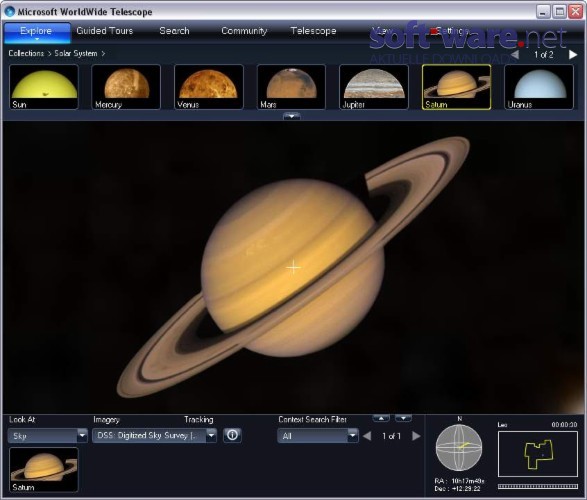Open the Search tab

[x=174, y=31]
